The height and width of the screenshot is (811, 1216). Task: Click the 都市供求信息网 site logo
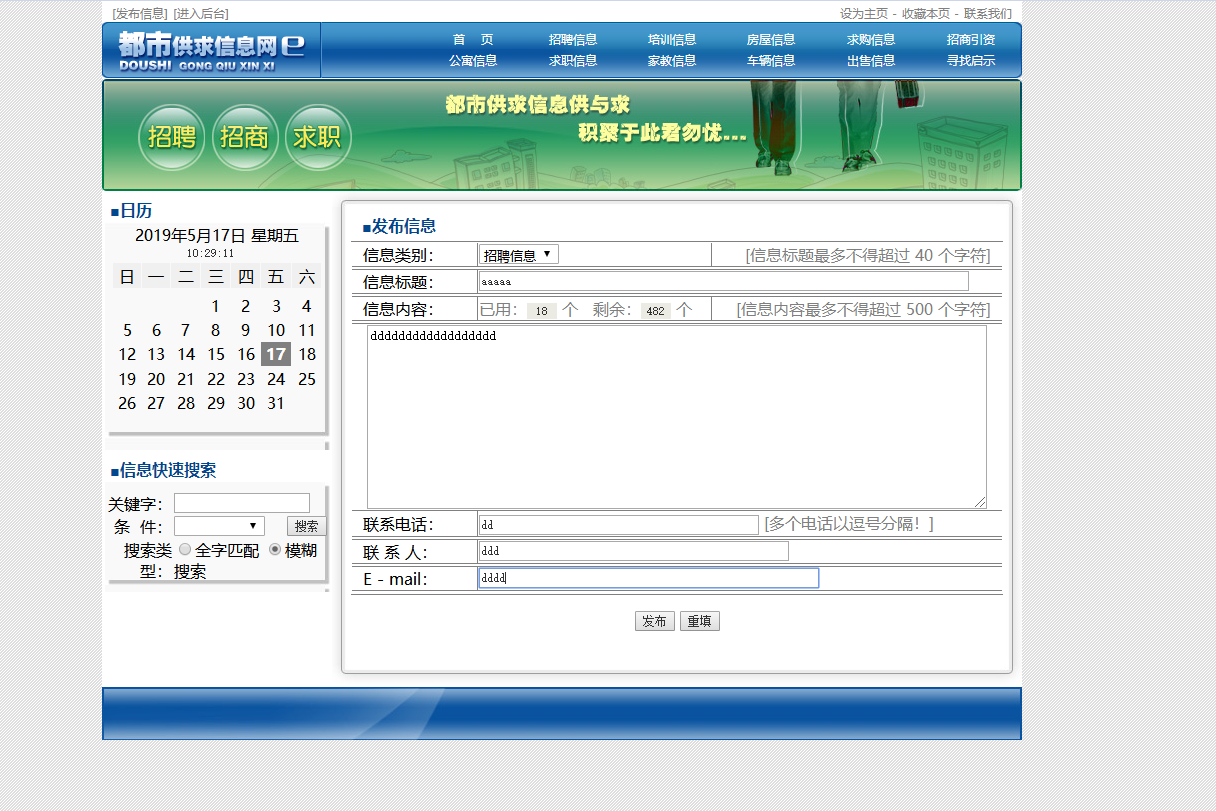click(x=211, y=50)
